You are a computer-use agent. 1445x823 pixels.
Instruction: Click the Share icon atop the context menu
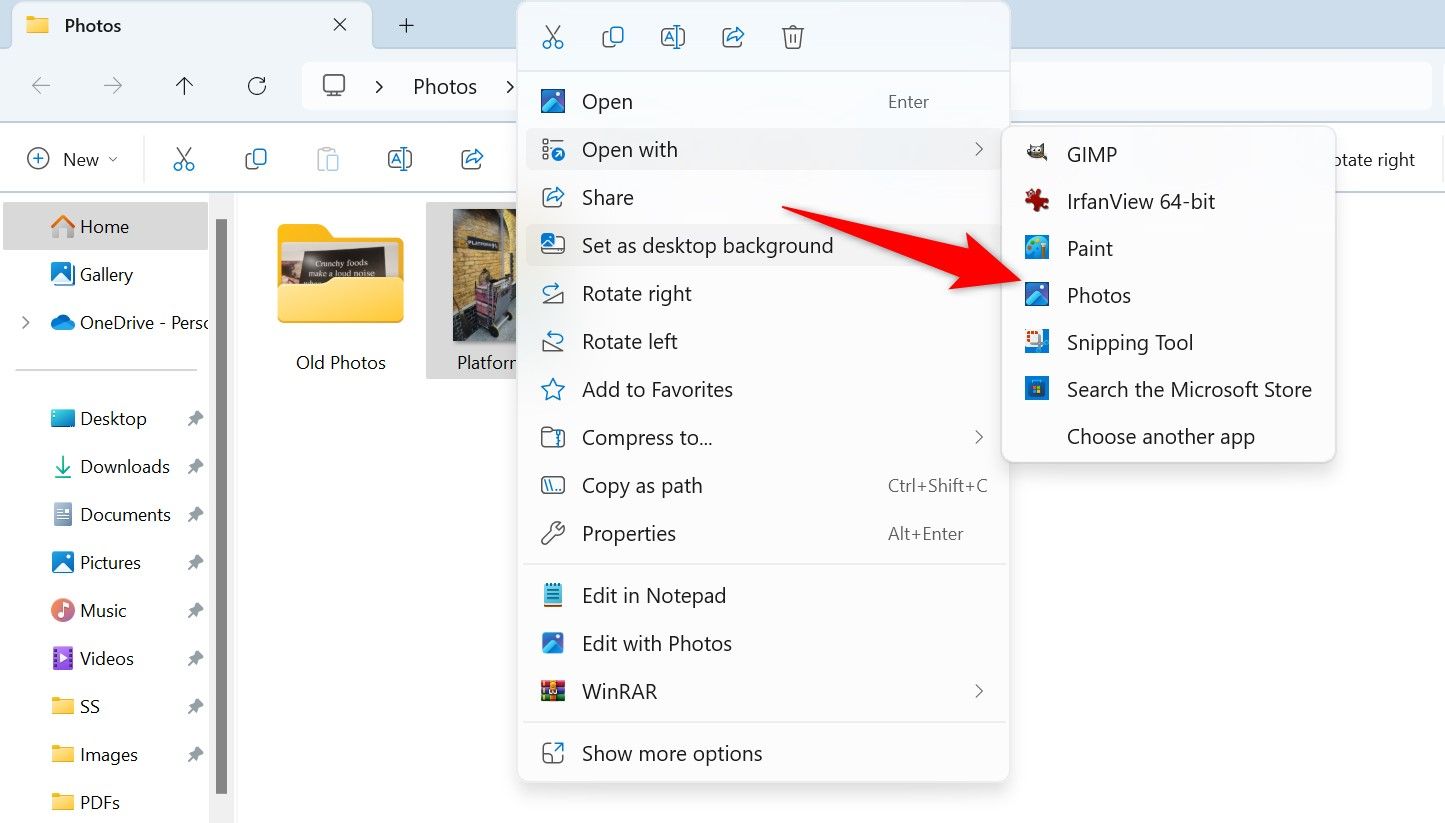point(732,36)
